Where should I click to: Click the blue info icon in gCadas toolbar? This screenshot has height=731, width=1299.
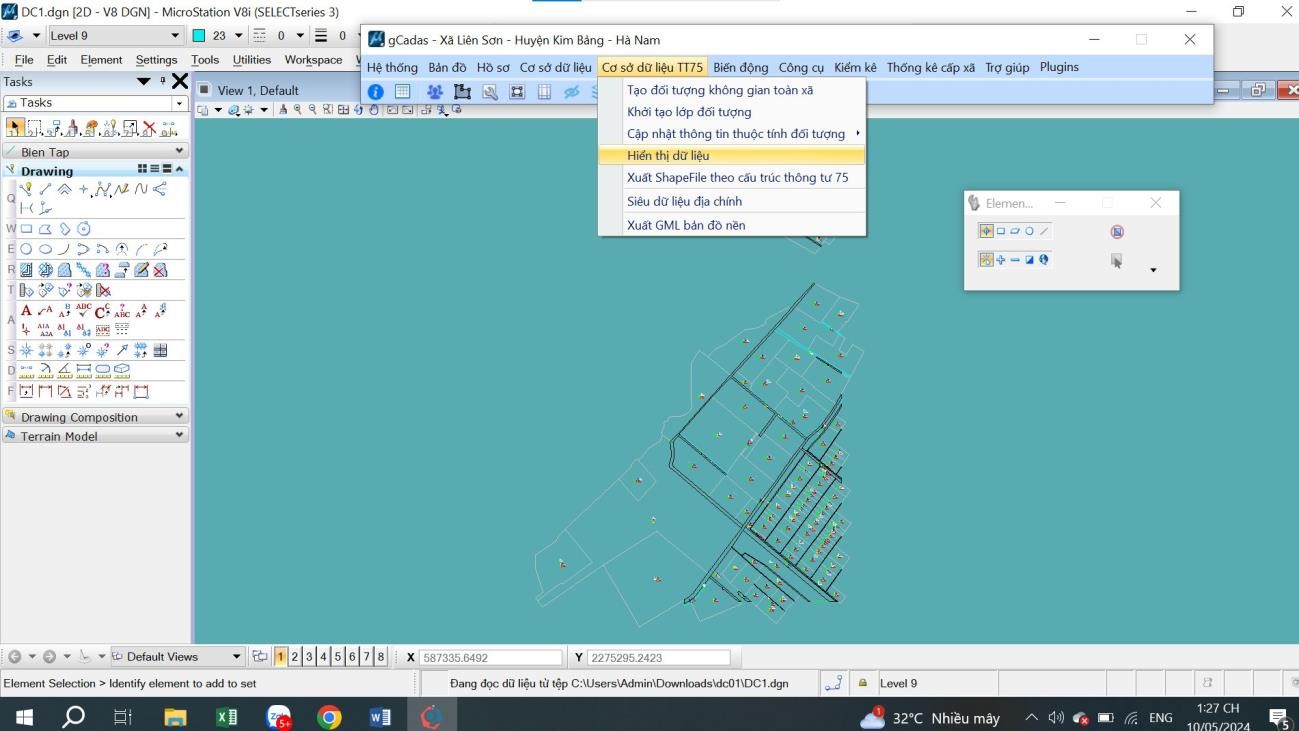coord(376,92)
